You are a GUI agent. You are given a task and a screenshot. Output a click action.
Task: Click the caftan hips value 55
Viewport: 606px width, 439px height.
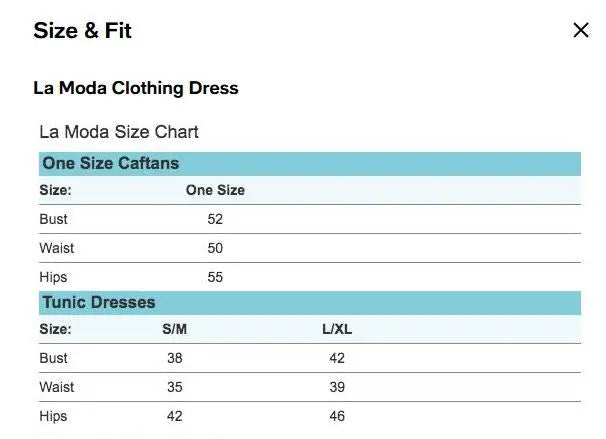click(215, 277)
